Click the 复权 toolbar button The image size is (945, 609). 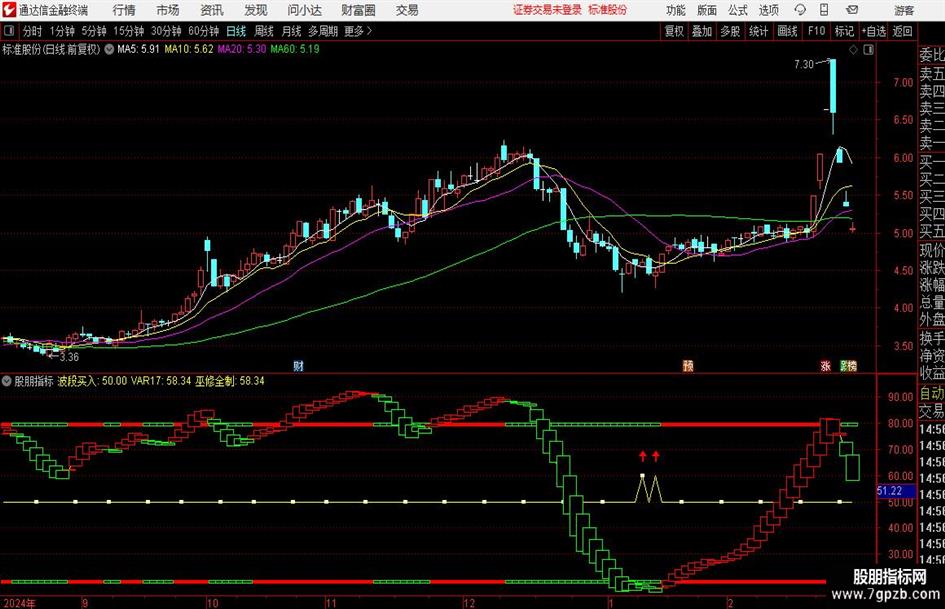coord(674,31)
